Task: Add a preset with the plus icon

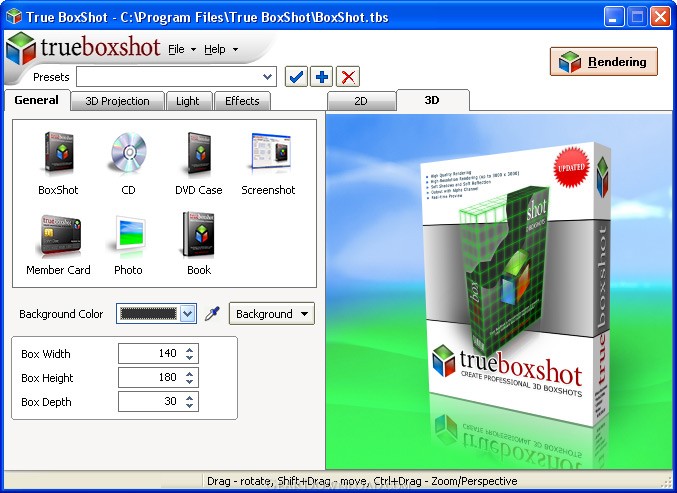Action: (x=322, y=77)
